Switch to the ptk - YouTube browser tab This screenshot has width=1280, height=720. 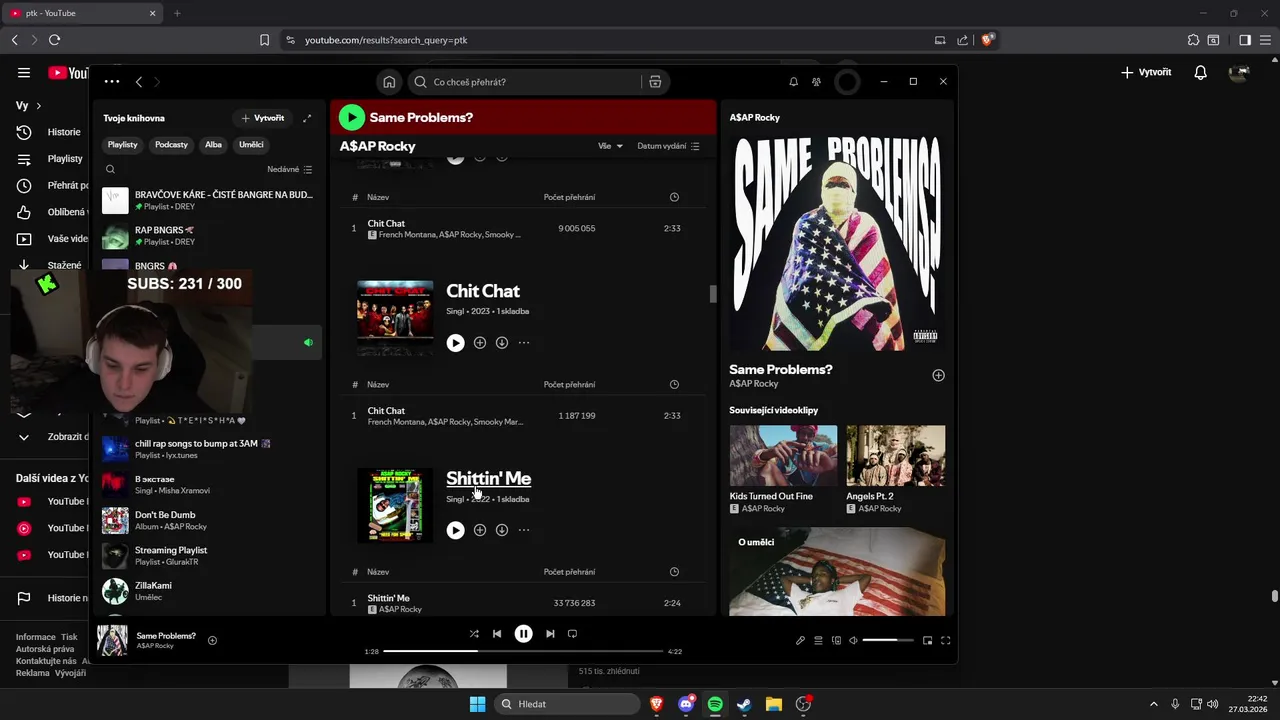(83, 13)
